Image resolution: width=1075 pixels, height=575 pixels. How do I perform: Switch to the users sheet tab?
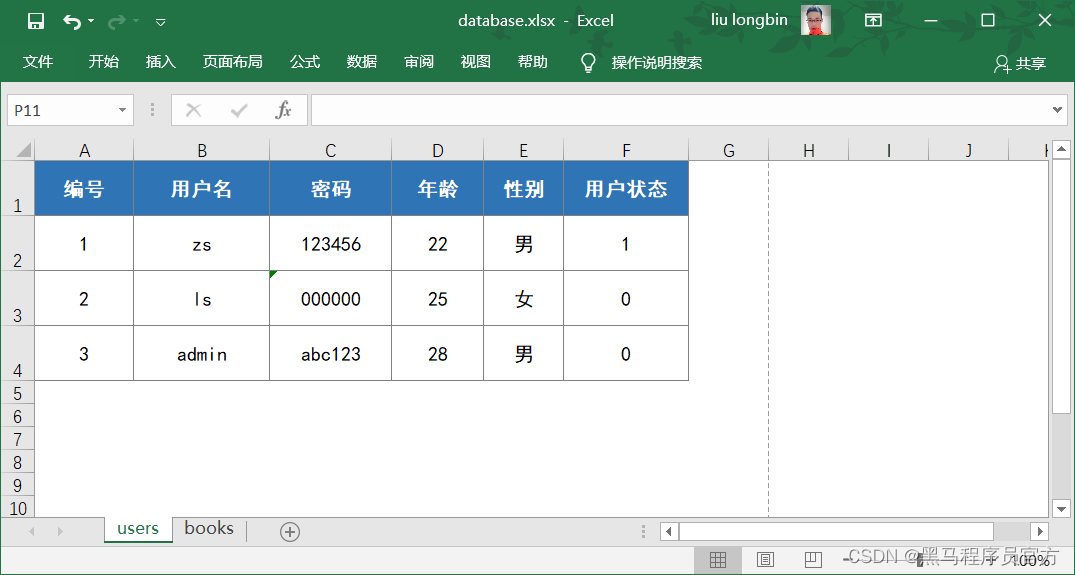tap(138, 529)
